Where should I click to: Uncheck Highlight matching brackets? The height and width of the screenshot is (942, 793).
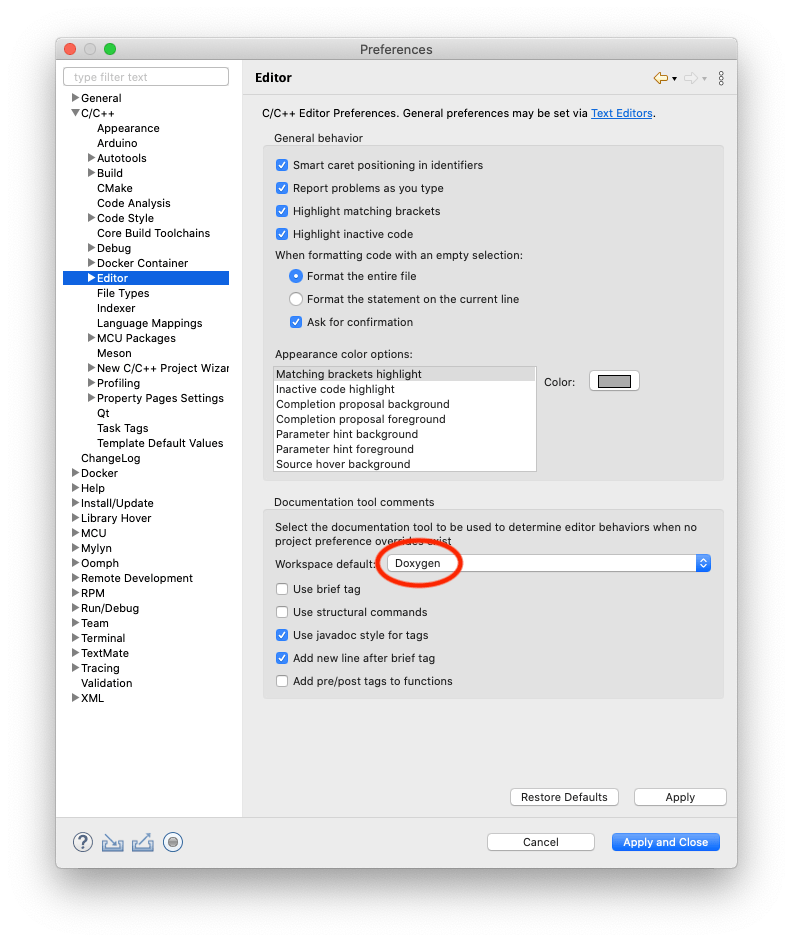click(x=282, y=211)
